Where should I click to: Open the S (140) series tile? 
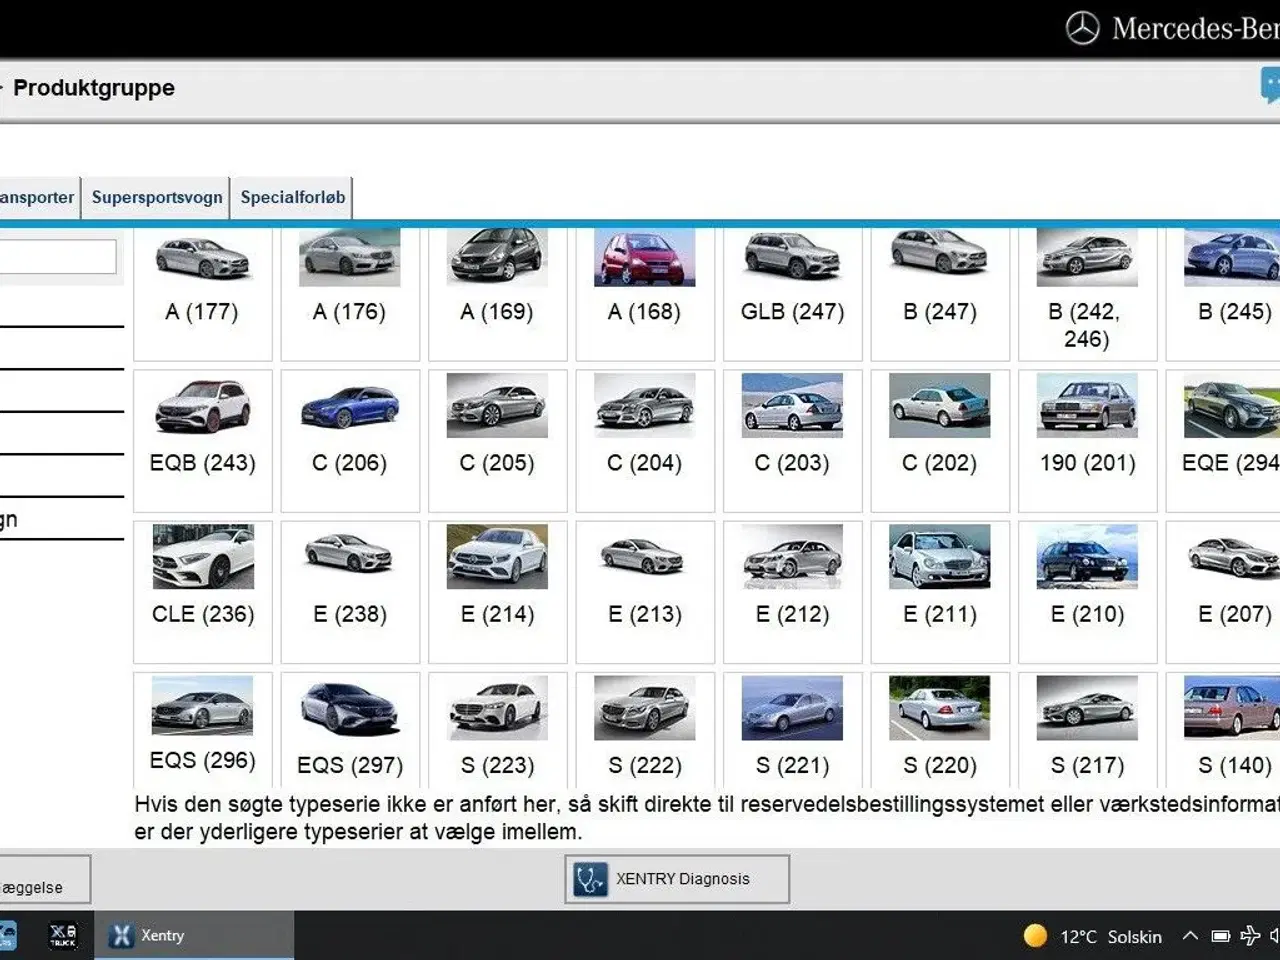pos(1224,730)
